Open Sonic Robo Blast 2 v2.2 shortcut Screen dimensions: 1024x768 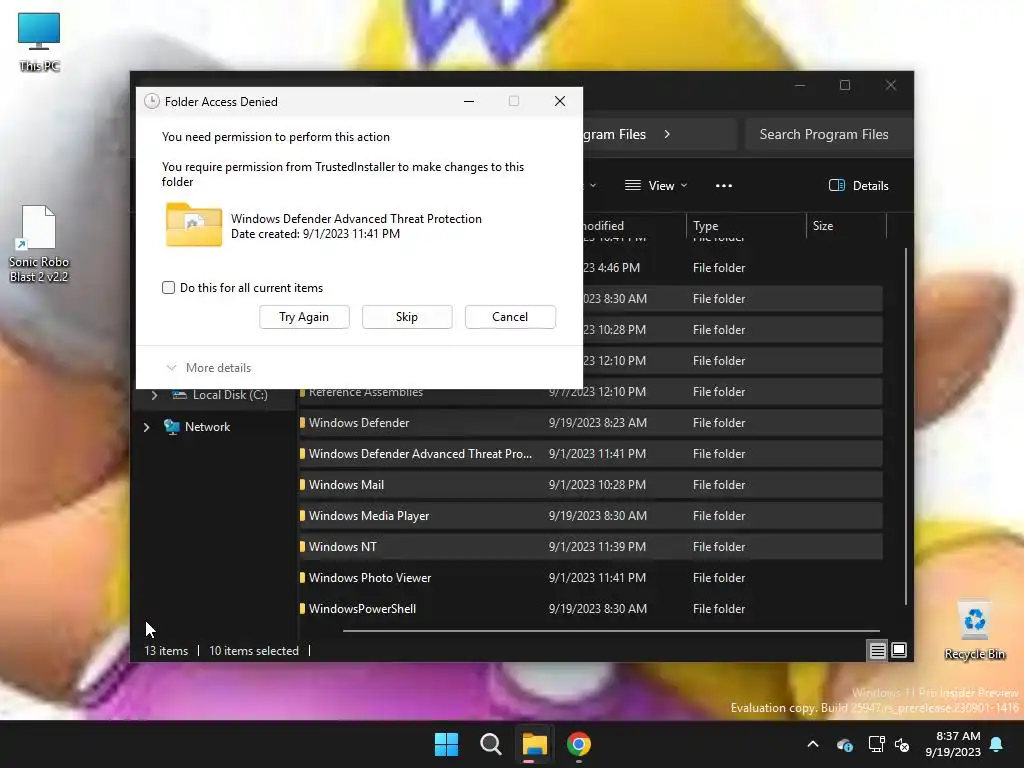point(39,244)
